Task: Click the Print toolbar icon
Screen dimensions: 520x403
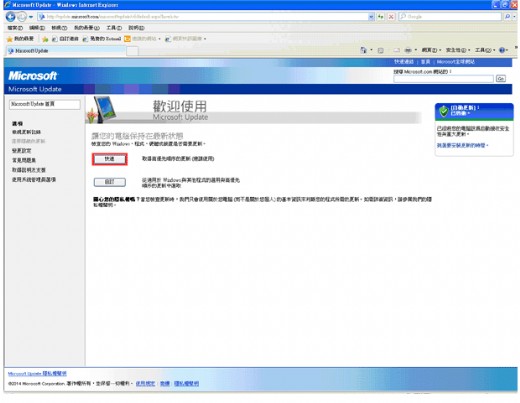Action: click(x=408, y=50)
